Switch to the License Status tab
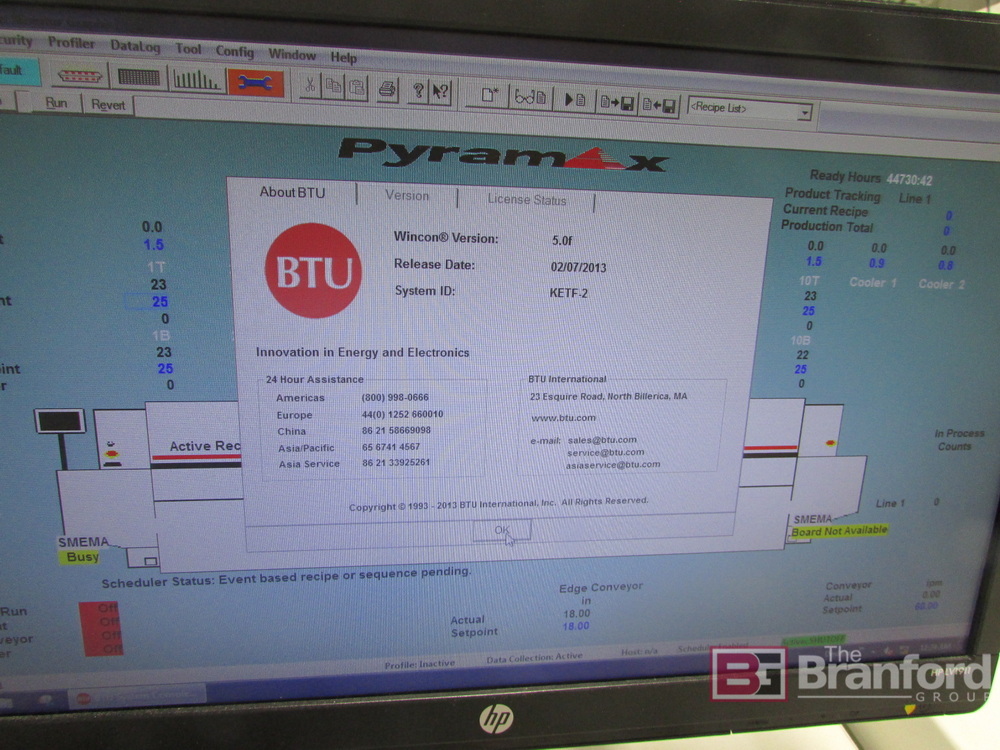1000x750 pixels. click(527, 200)
